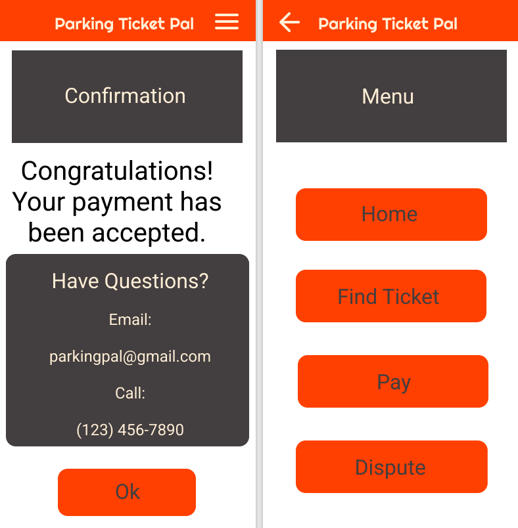Click the Menu header banner
Screen dimensions: 518x528
[x=391, y=96]
